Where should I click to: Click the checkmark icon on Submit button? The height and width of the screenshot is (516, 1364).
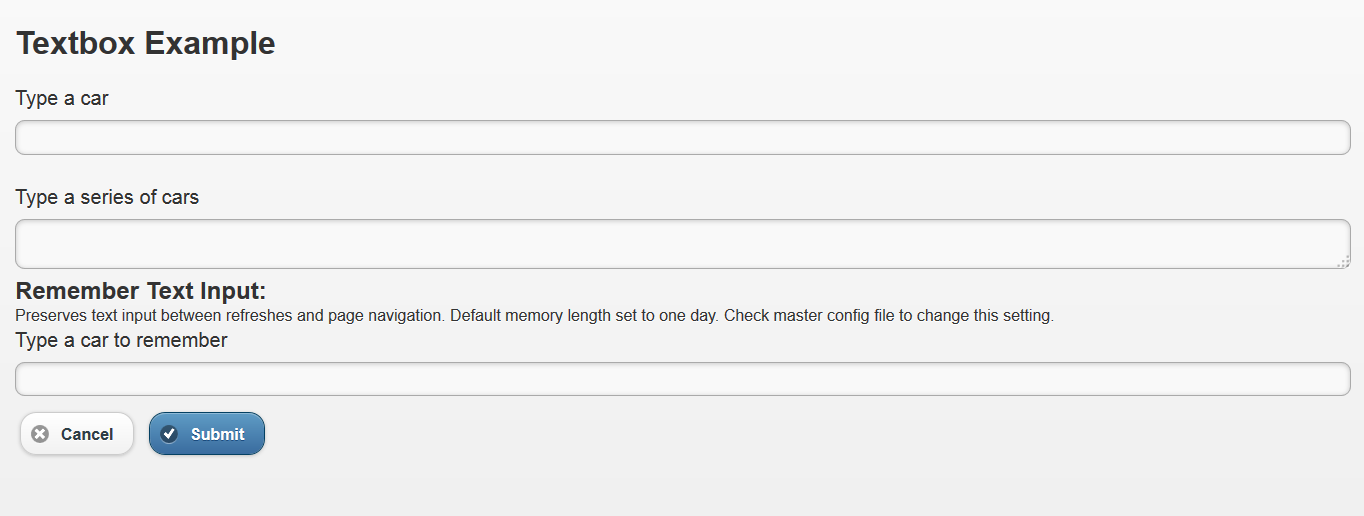(x=169, y=434)
